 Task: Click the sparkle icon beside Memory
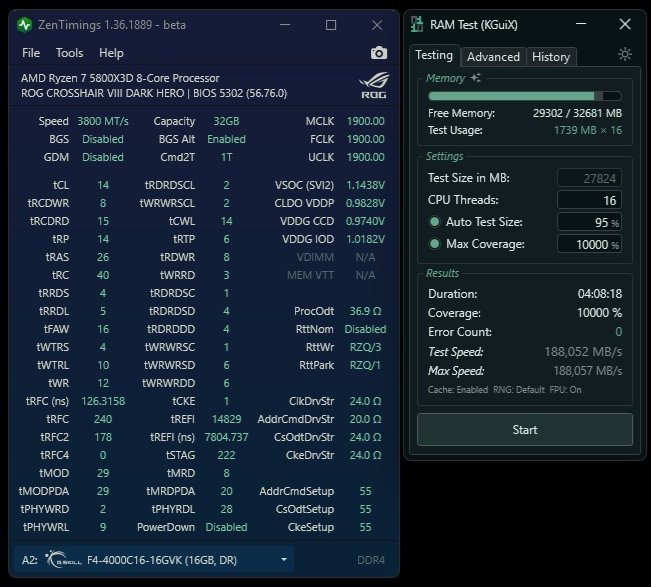pyautogui.click(x=476, y=78)
